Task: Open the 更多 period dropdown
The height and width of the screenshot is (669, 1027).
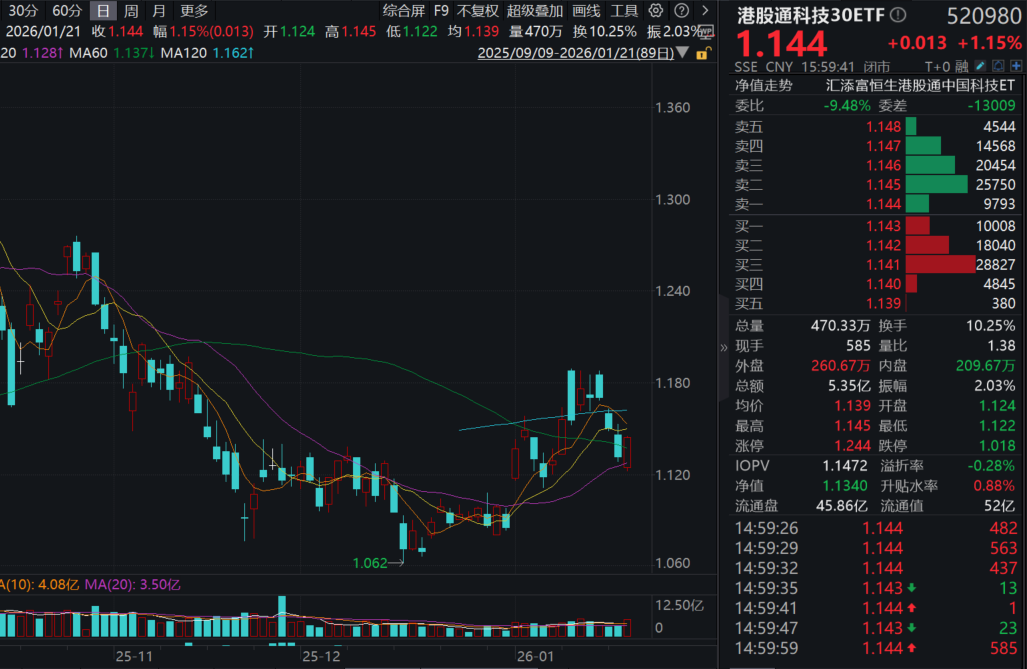Action: click(194, 11)
